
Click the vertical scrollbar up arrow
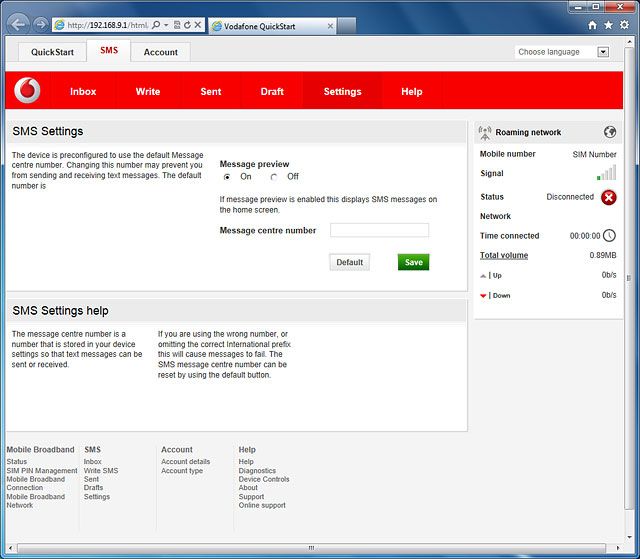[x=630, y=42]
